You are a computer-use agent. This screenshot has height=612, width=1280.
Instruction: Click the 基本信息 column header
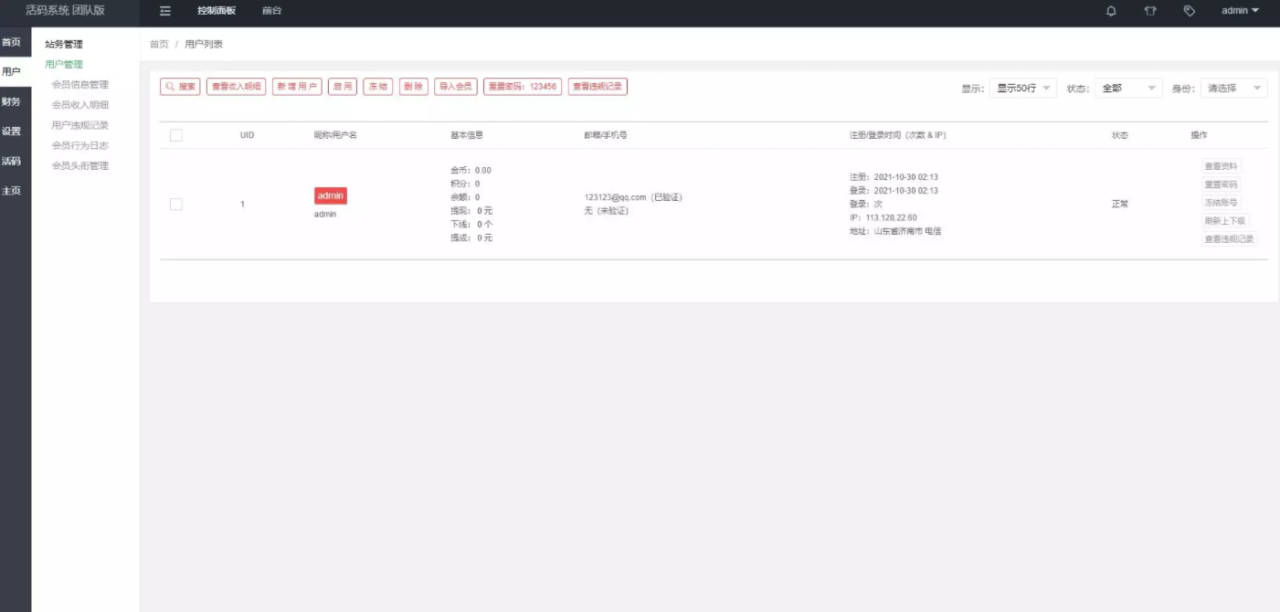[467, 135]
